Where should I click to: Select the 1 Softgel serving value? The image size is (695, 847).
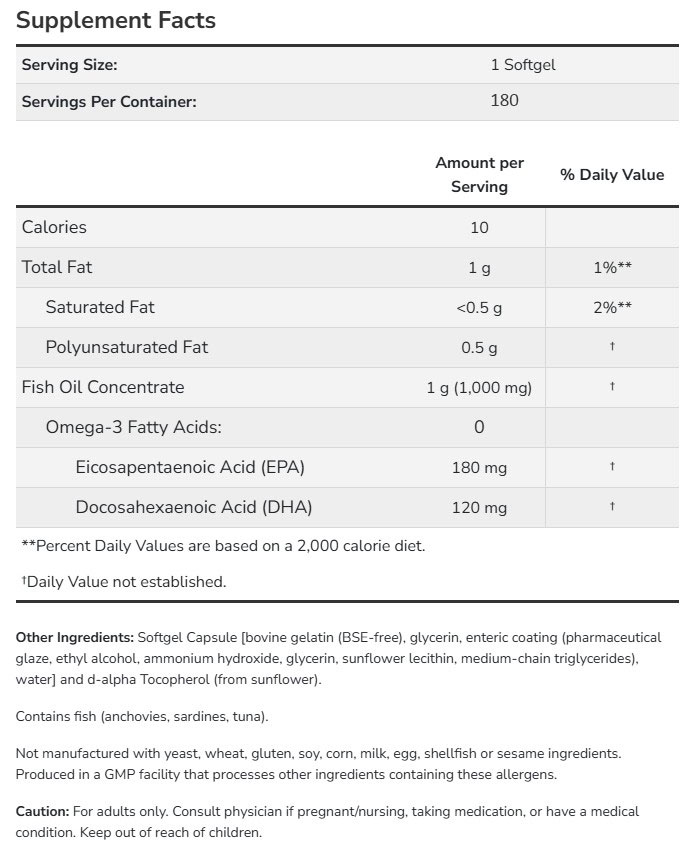coord(523,65)
